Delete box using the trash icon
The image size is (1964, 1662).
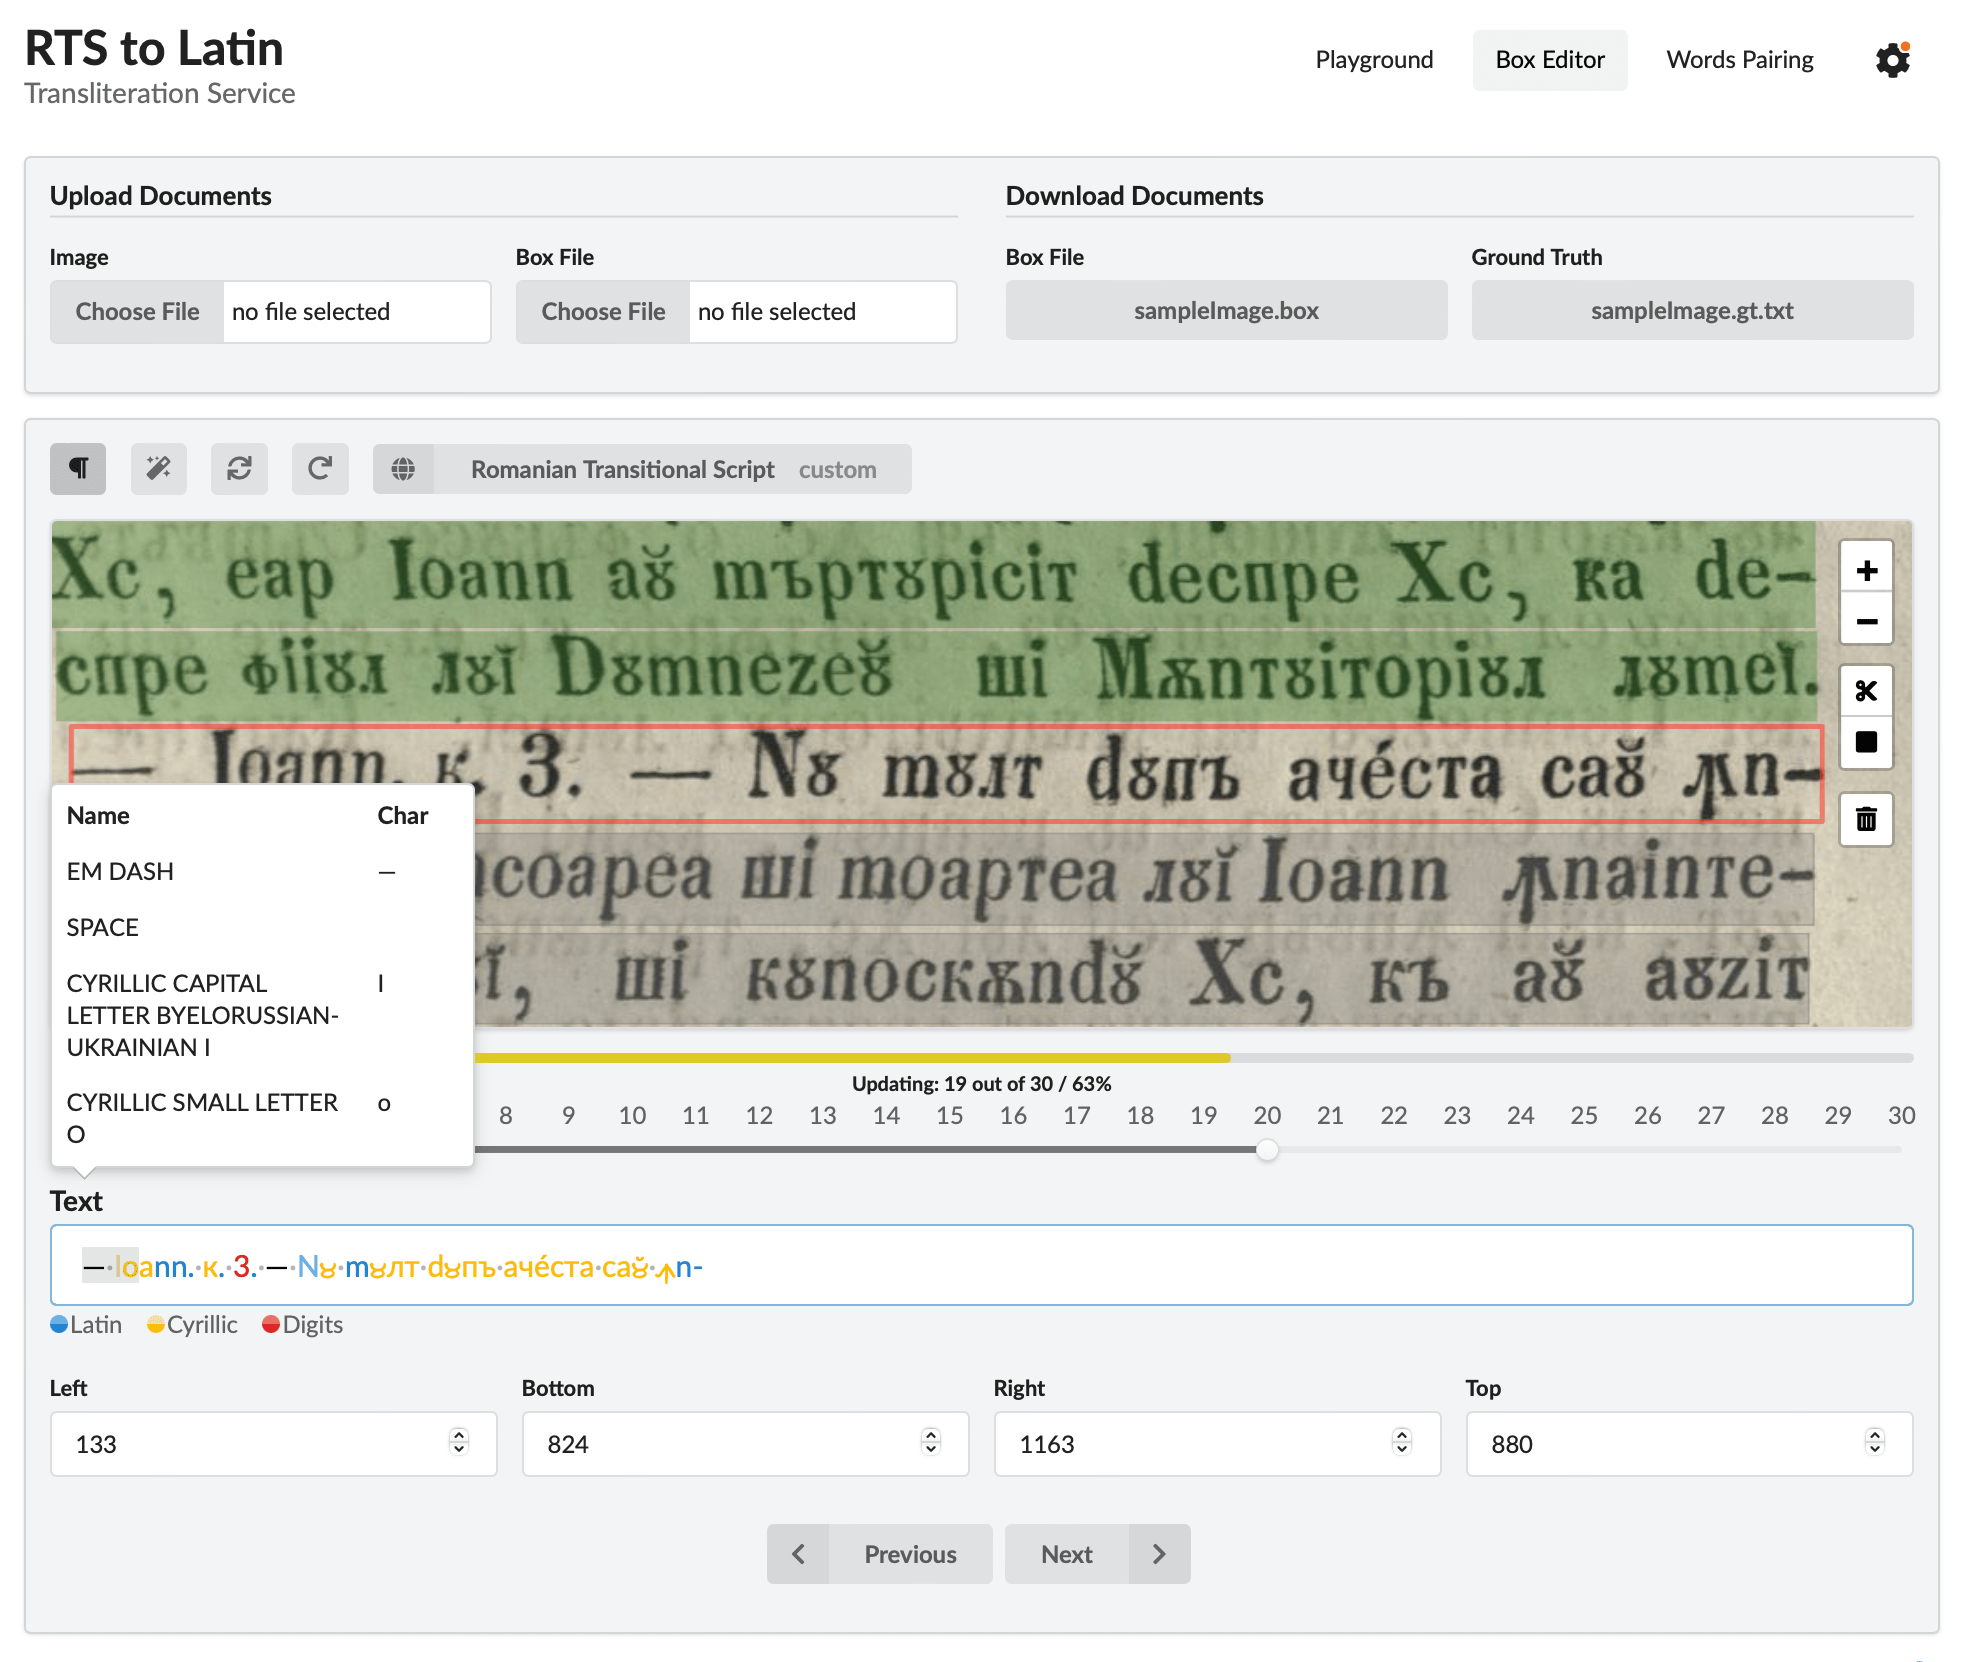[x=1866, y=820]
